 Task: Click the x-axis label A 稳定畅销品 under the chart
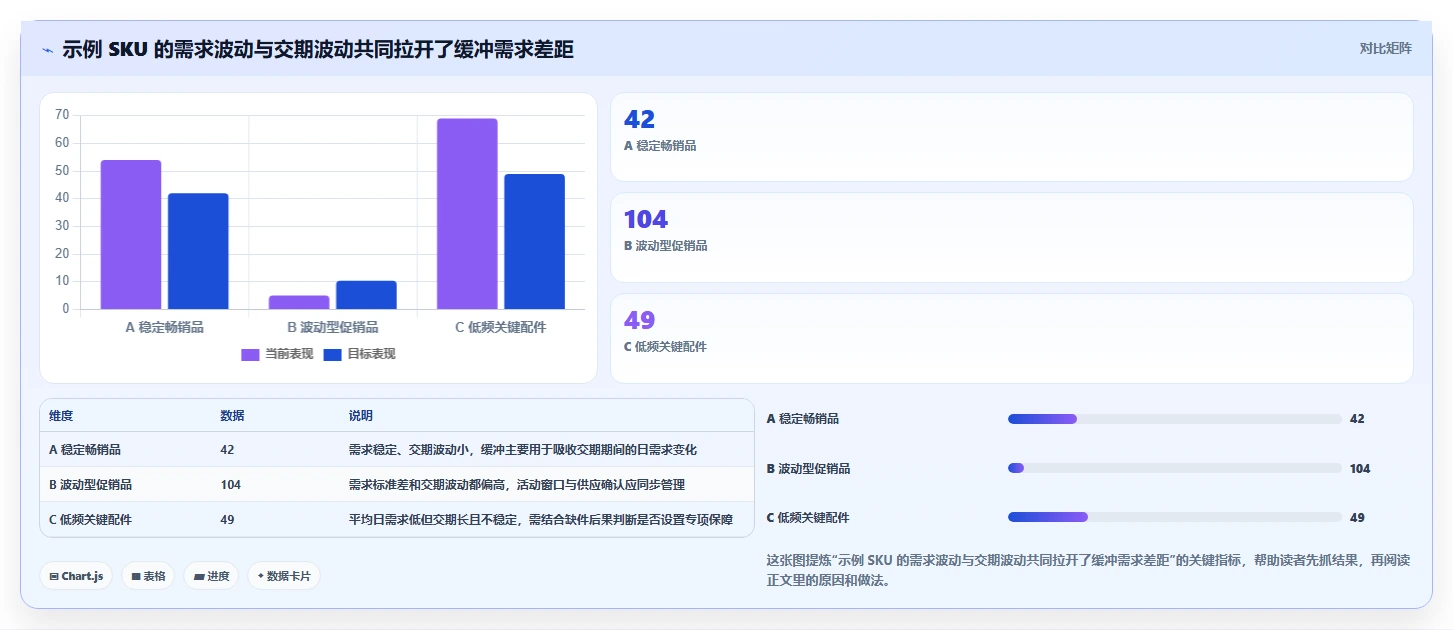coord(165,327)
